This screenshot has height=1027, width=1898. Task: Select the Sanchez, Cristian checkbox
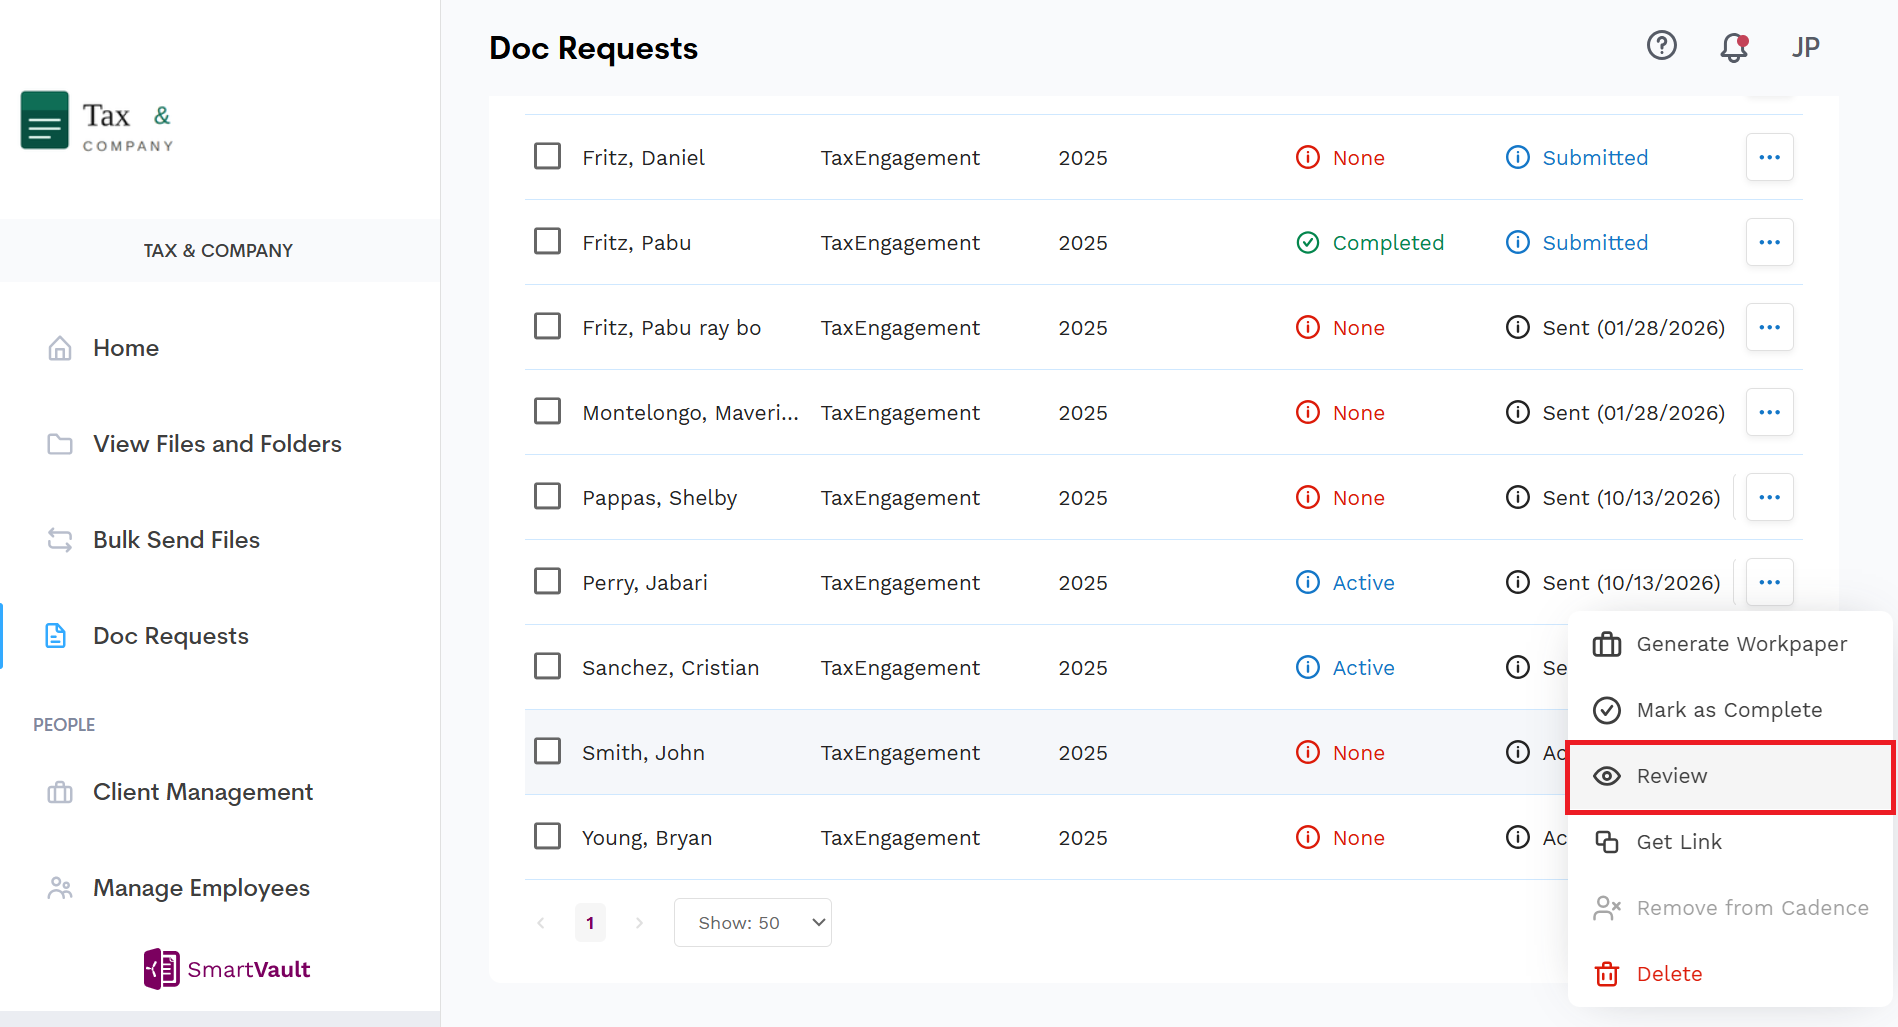547,666
